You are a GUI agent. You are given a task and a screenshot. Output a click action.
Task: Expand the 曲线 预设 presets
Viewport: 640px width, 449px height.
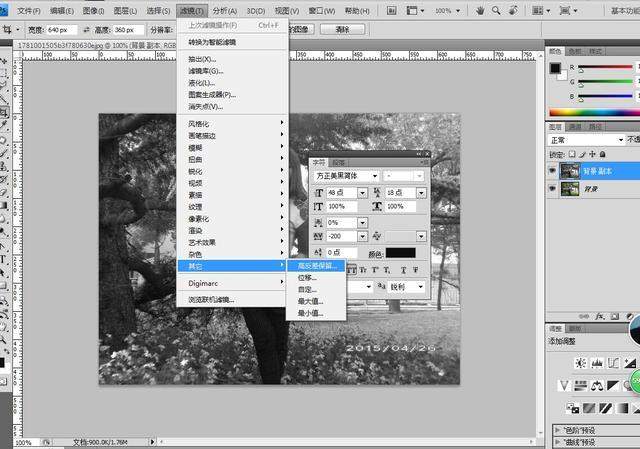tap(558, 442)
